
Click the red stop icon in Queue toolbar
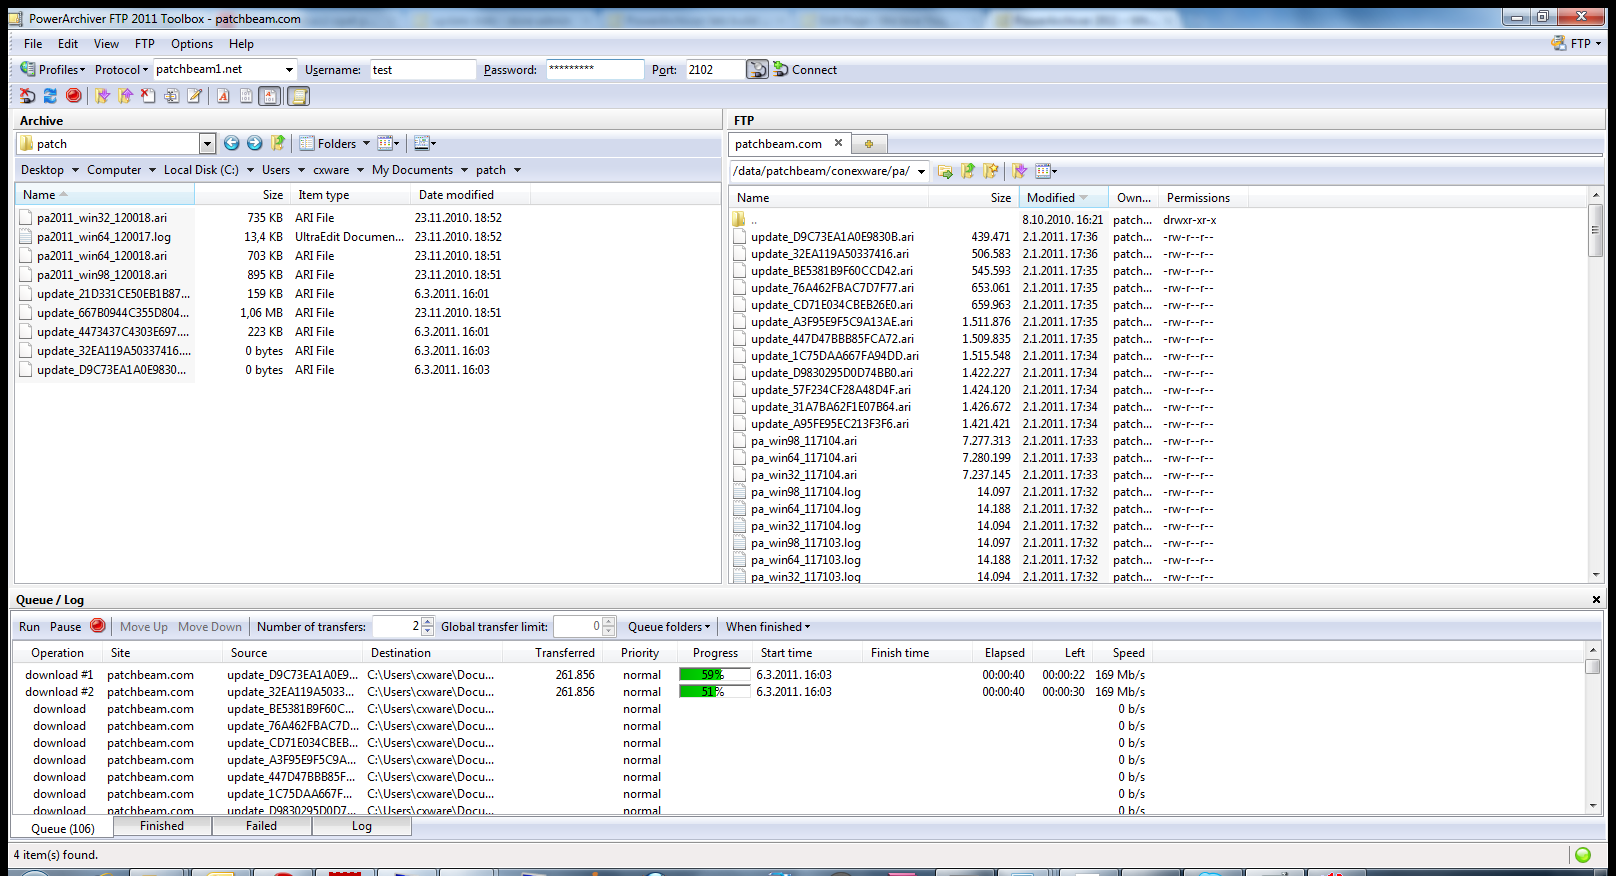click(x=97, y=626)
